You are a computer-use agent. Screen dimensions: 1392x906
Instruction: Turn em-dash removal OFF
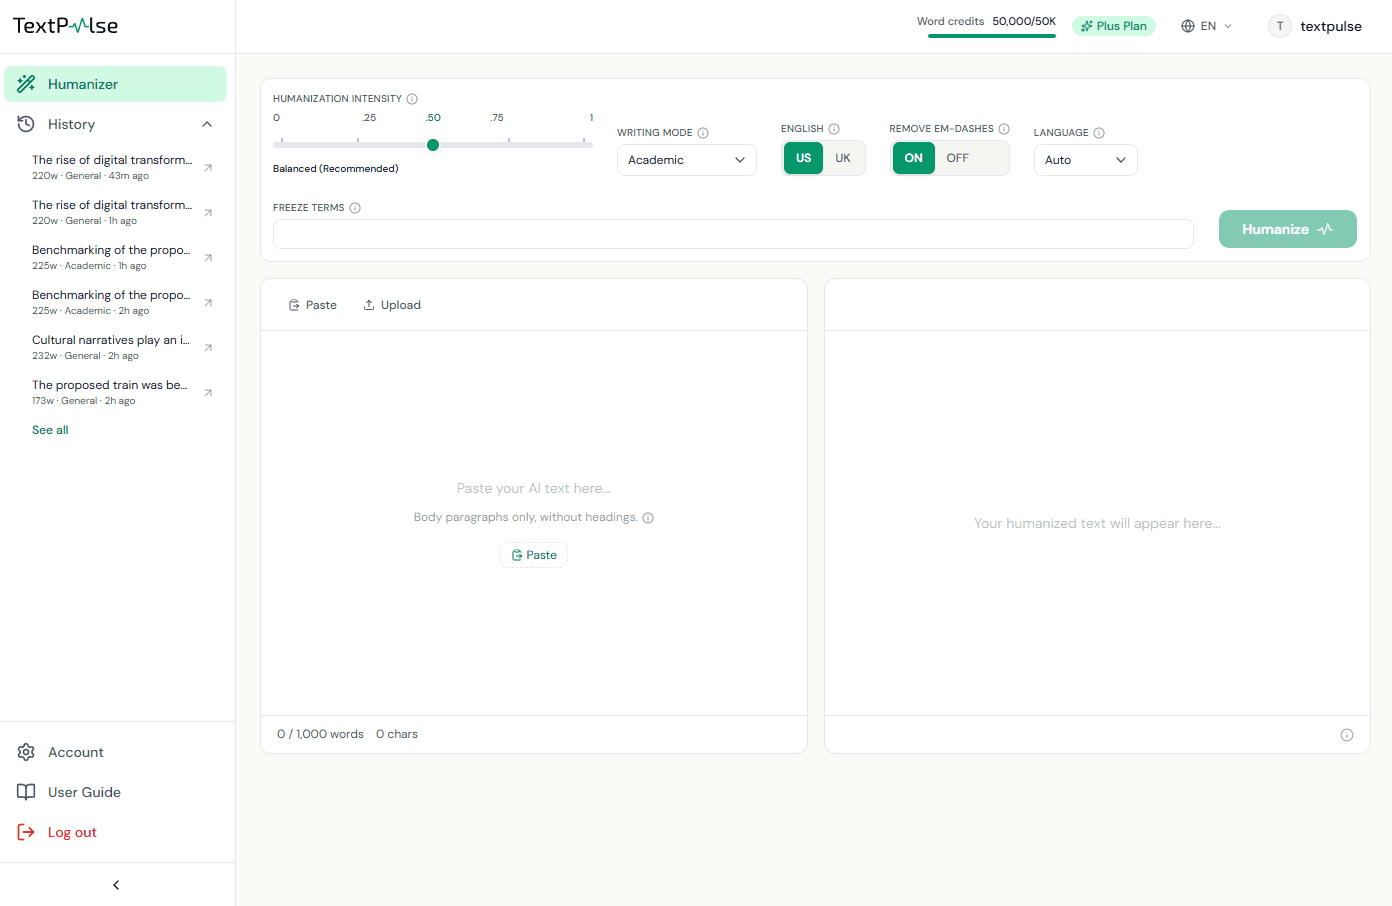[x=958, y=158]
